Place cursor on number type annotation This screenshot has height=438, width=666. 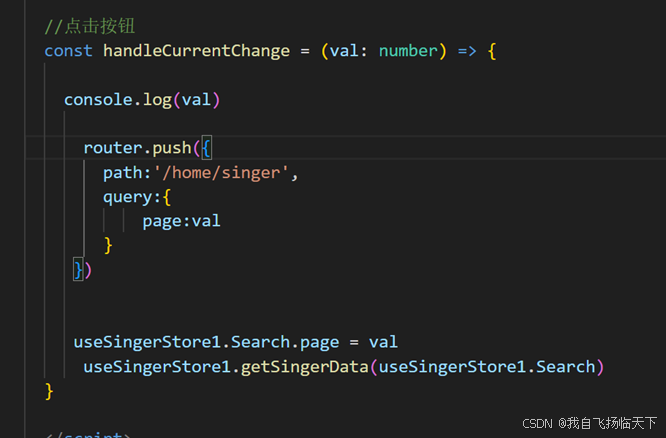(x=408, y=51)
